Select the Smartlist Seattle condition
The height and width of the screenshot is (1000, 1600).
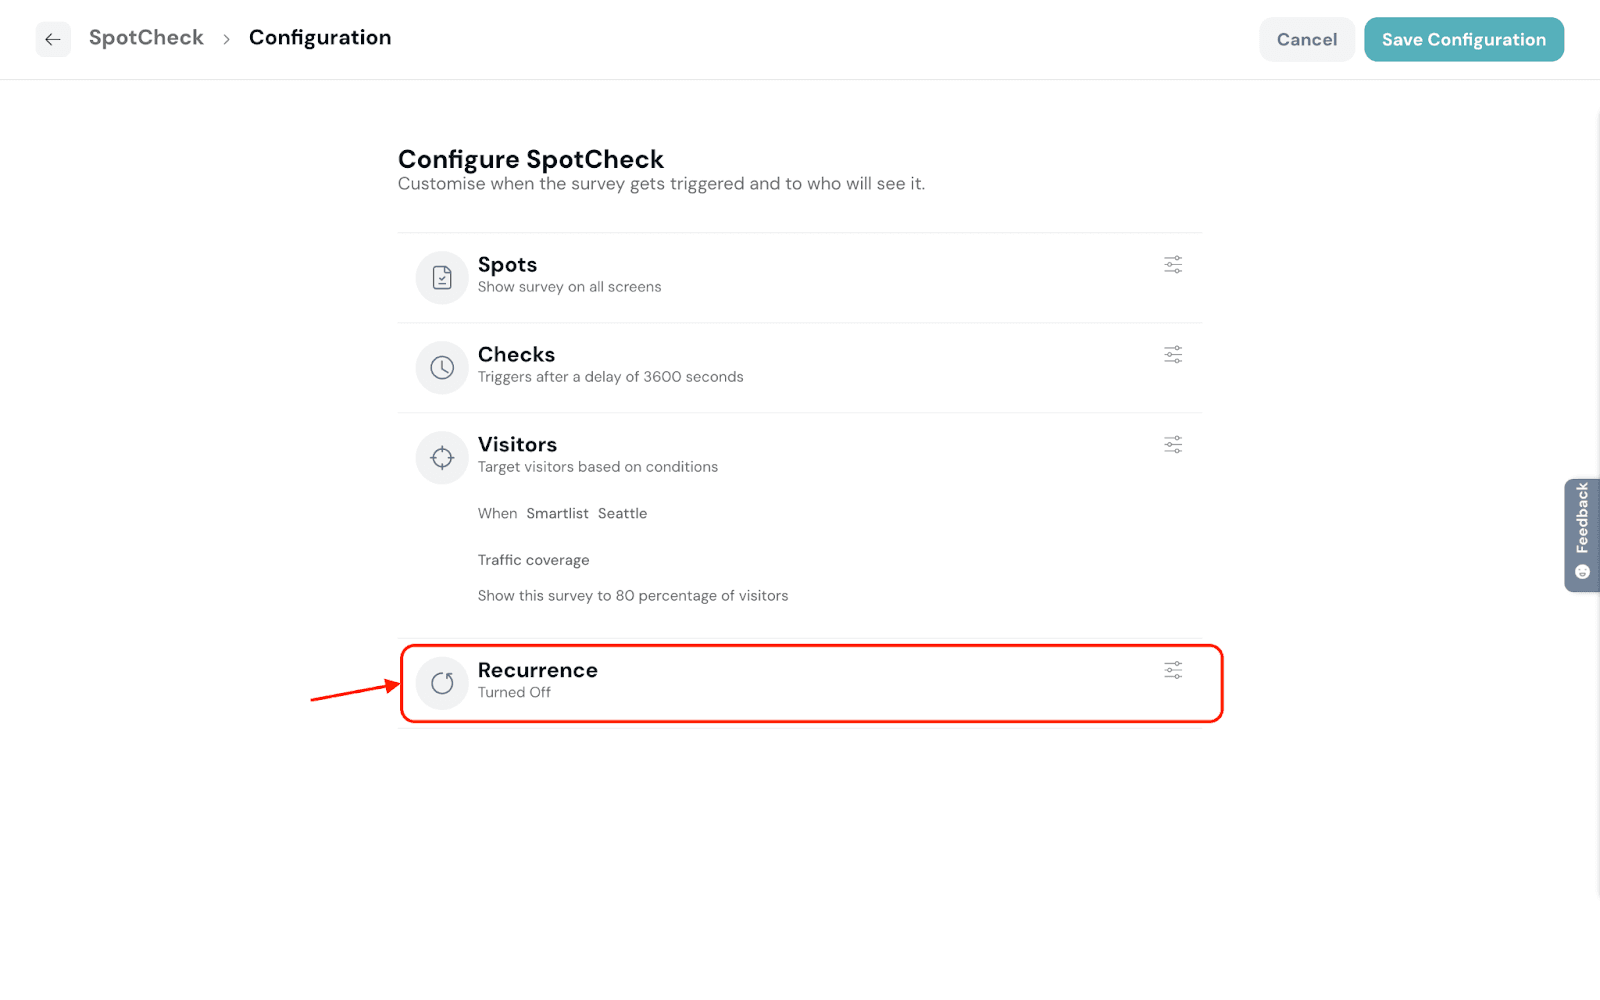click(x=587, y=514)
